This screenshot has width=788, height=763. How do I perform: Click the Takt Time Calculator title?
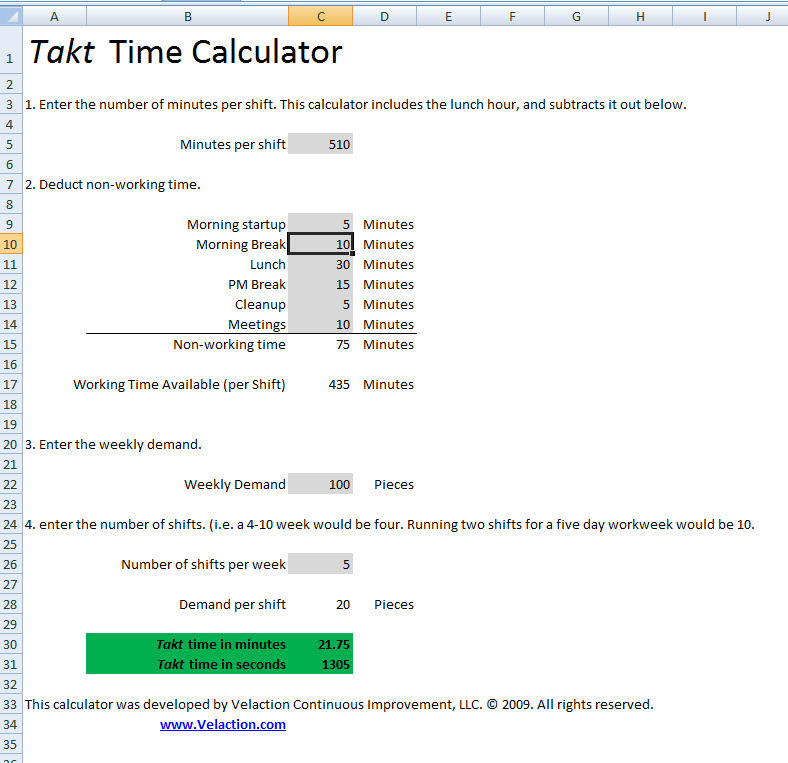[x=186, y=52]
